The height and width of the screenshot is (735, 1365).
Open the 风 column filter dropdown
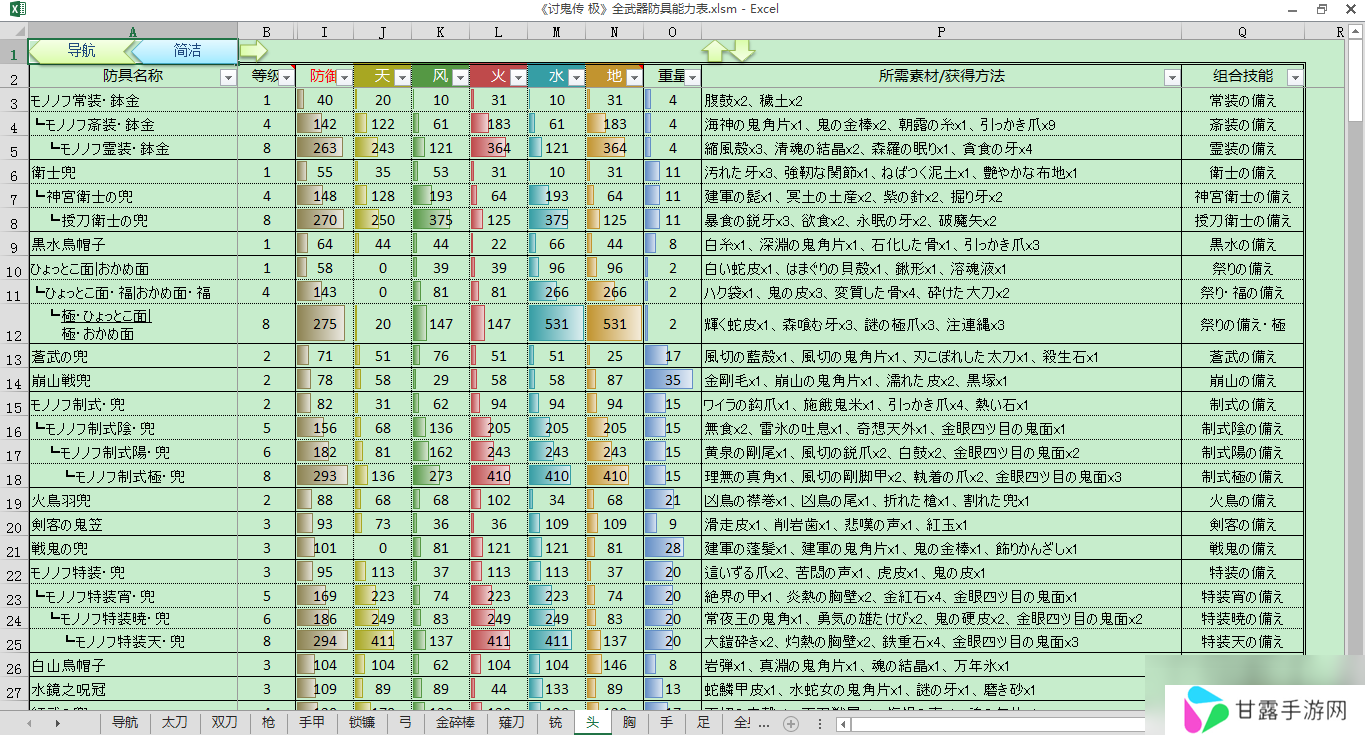[x=460, y=77]
